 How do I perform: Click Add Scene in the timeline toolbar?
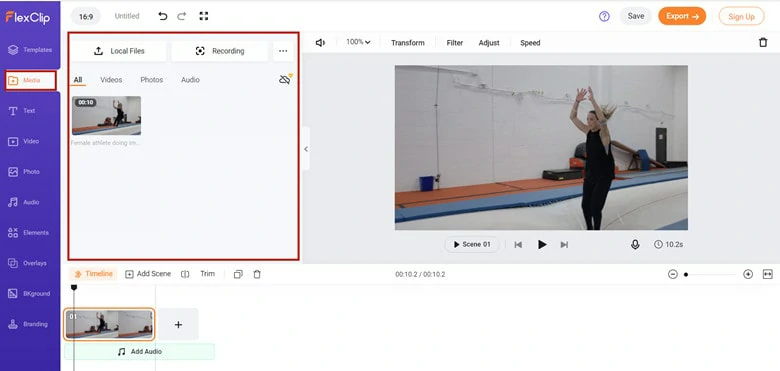[x=148, y=274]
